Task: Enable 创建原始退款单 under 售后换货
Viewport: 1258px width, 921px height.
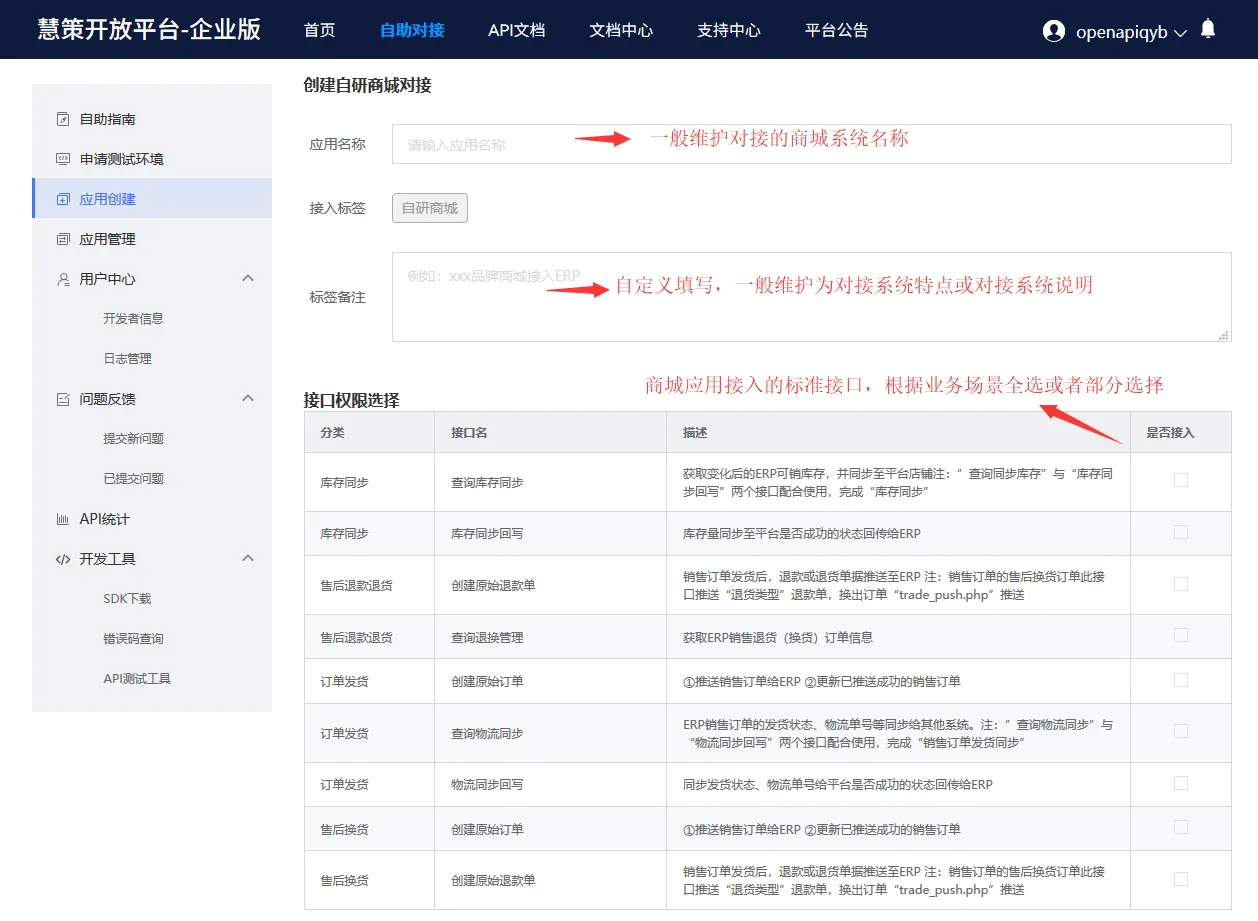Action: pyautogui.click(x=1181, y=879)
